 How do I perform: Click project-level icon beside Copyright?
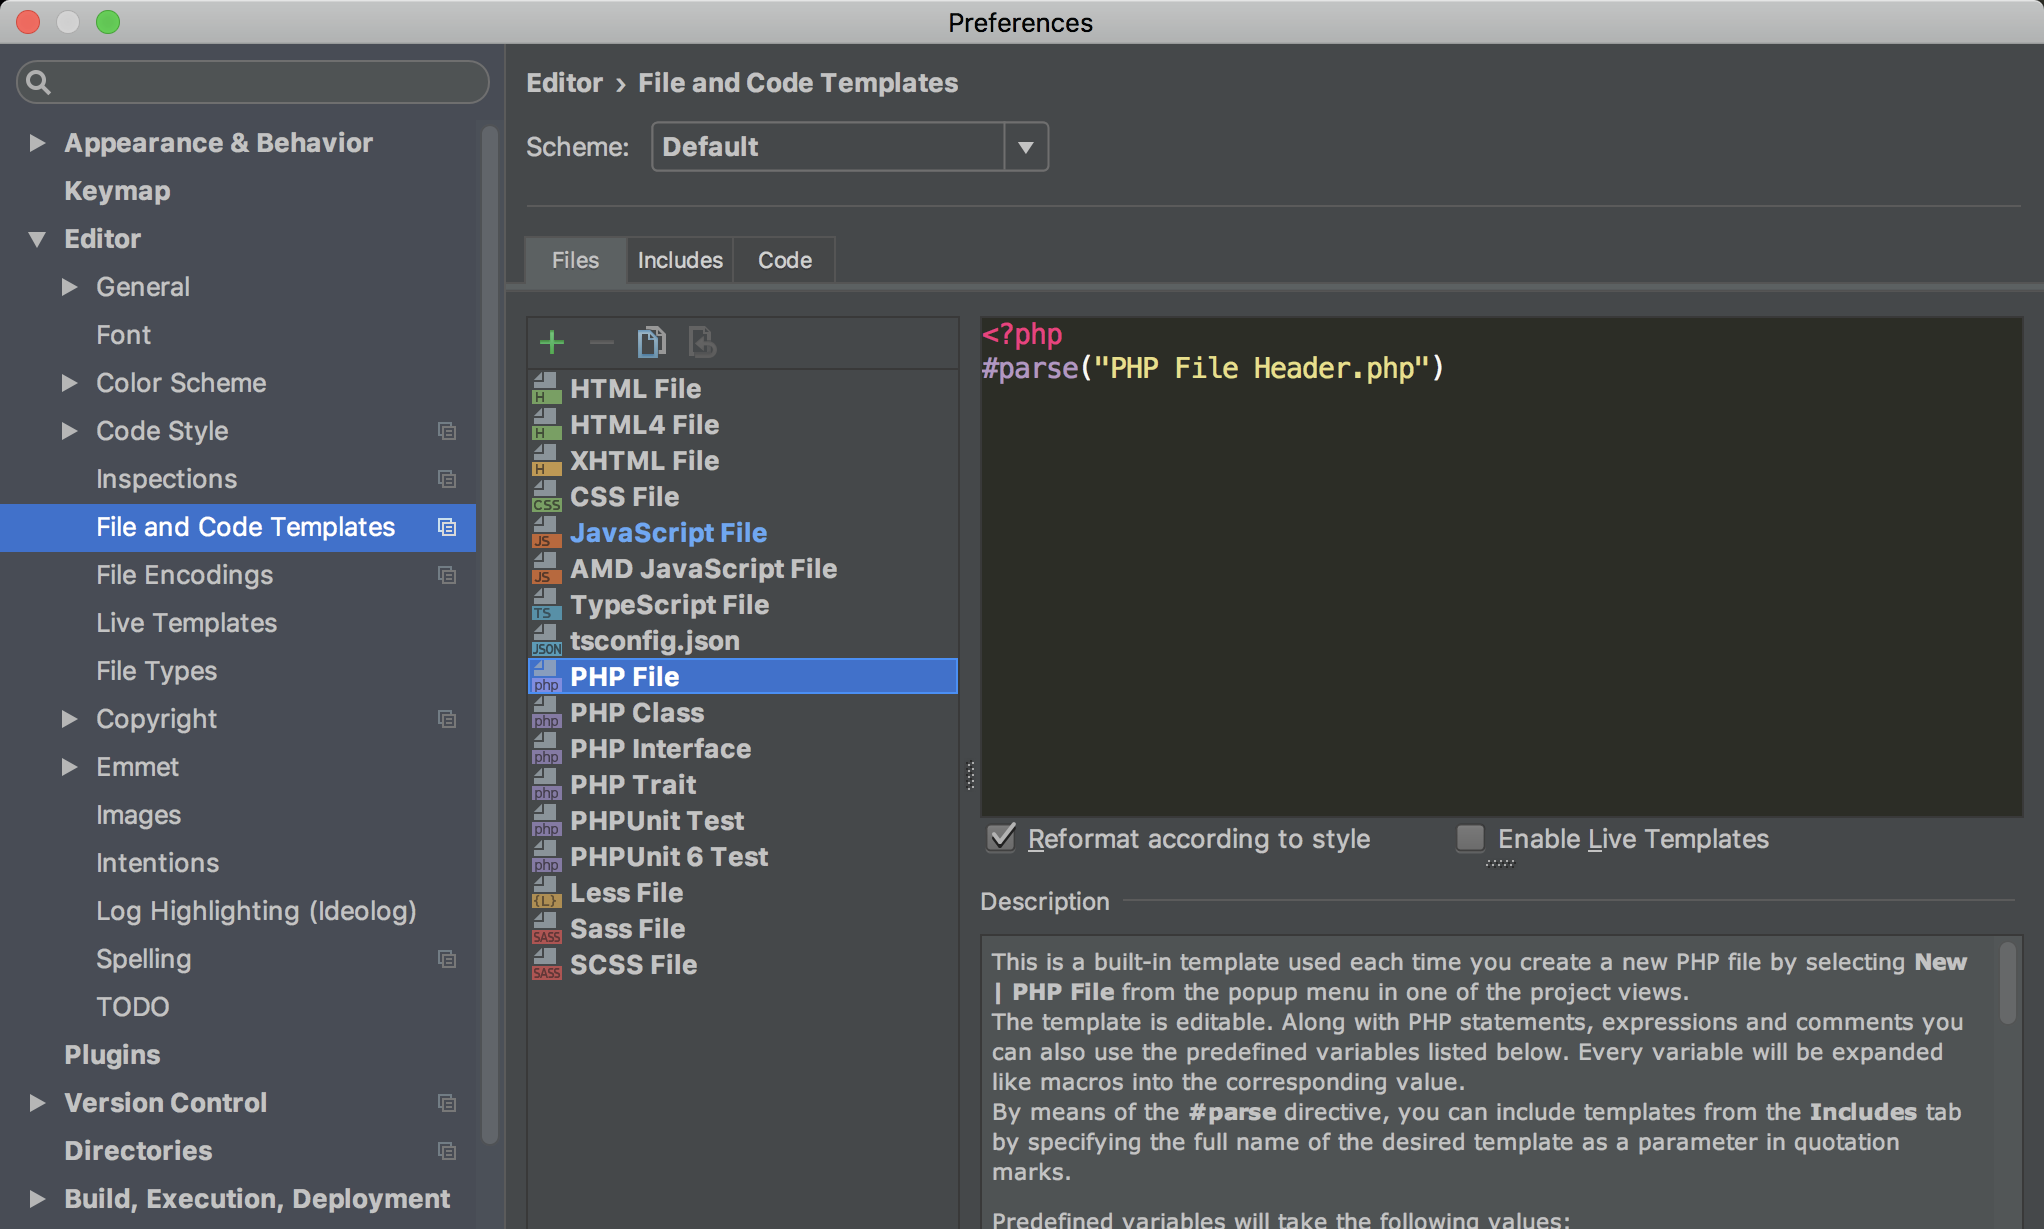(447, 719)
